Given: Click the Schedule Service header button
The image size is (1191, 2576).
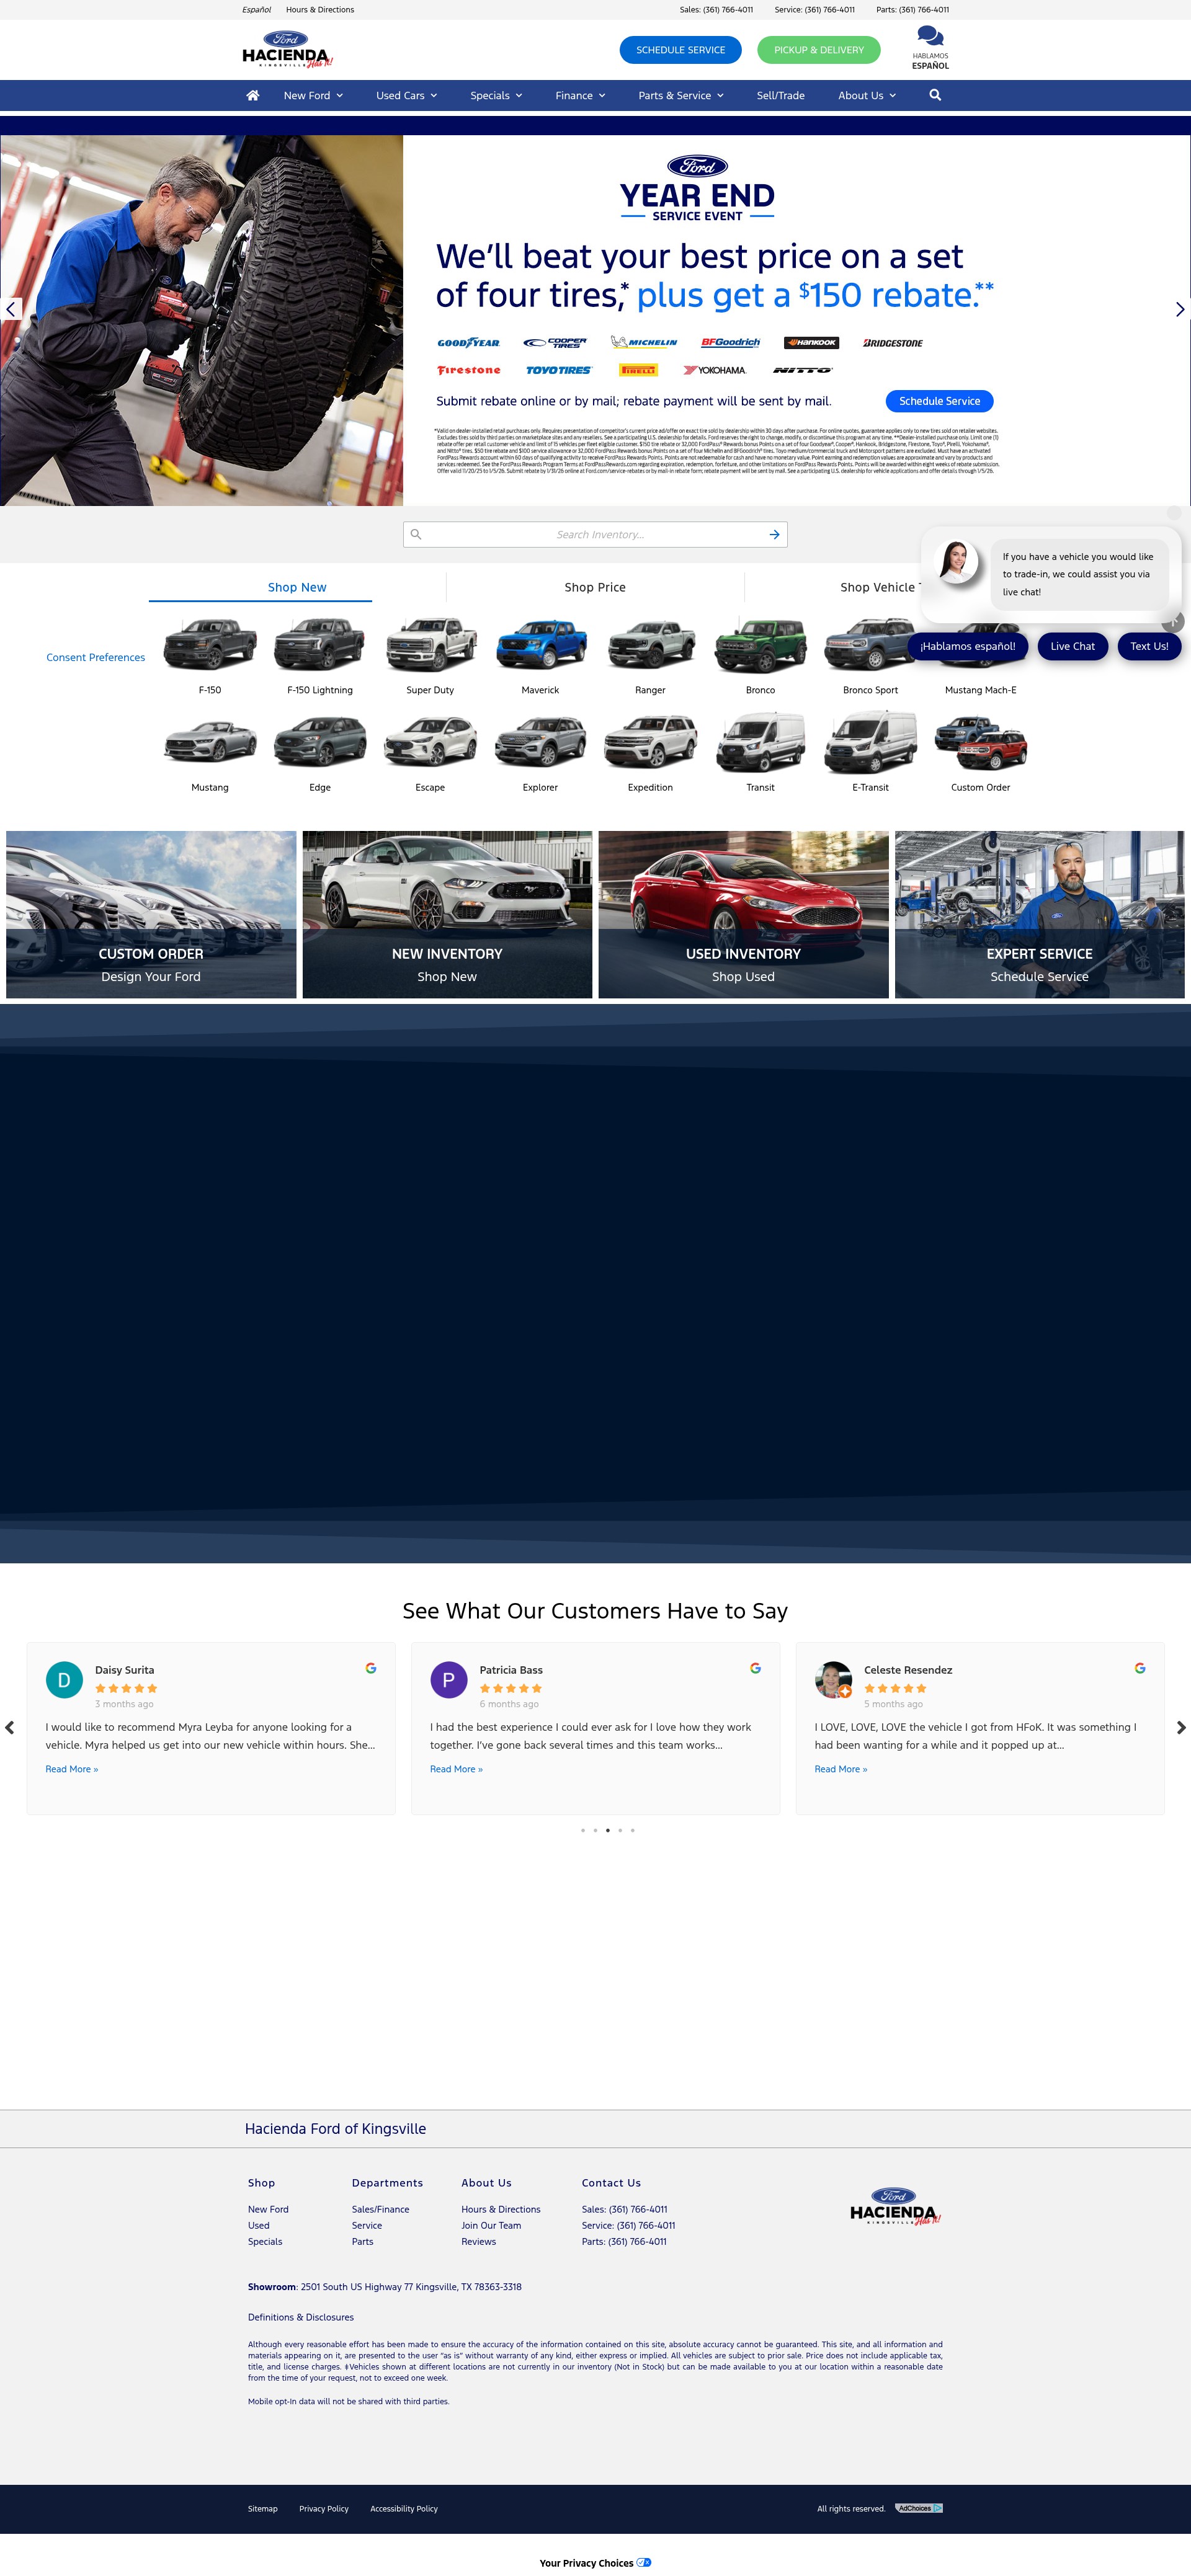Looking at the screenshot, I should [680, 50].
